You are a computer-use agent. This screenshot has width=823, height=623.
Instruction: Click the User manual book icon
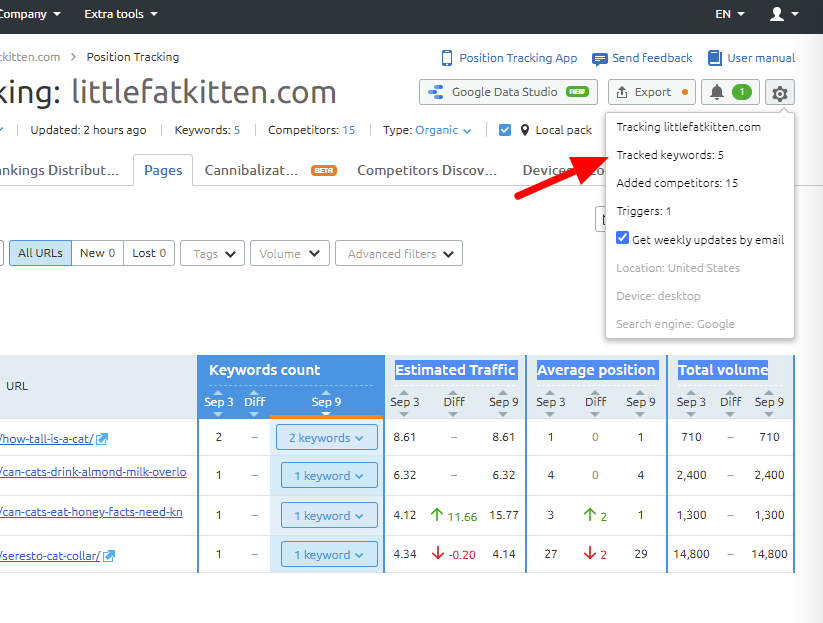[714, 58]
